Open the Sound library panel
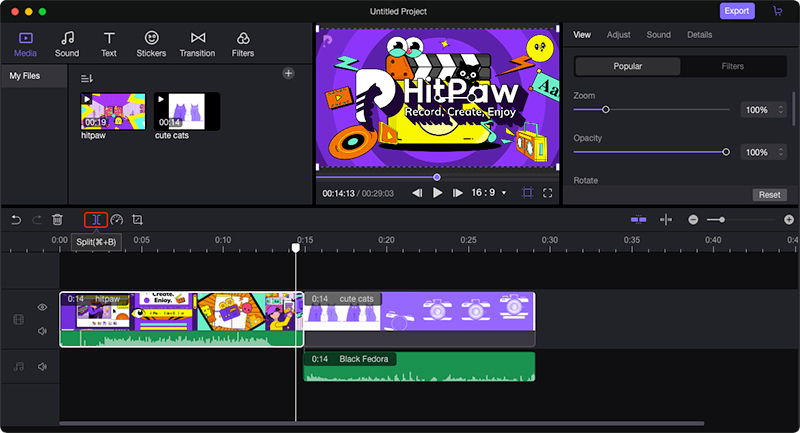 (x=67, y=44)
